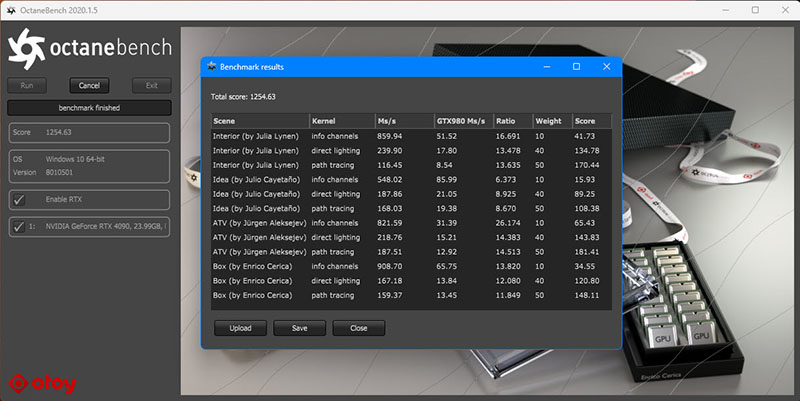Click the 148.11 score value
The width and height of the screenshot is (800, 401).
click(587, 295)
